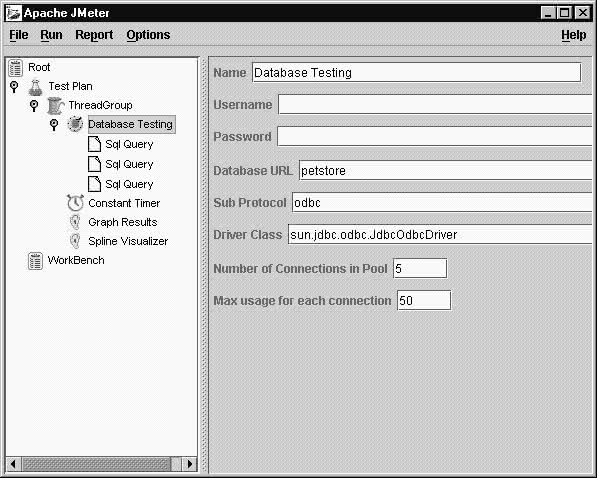Viewport: 597px width, 478px height.
Task: Click the Root clipboard icon in tree
Action: click(x=16, y=68)
